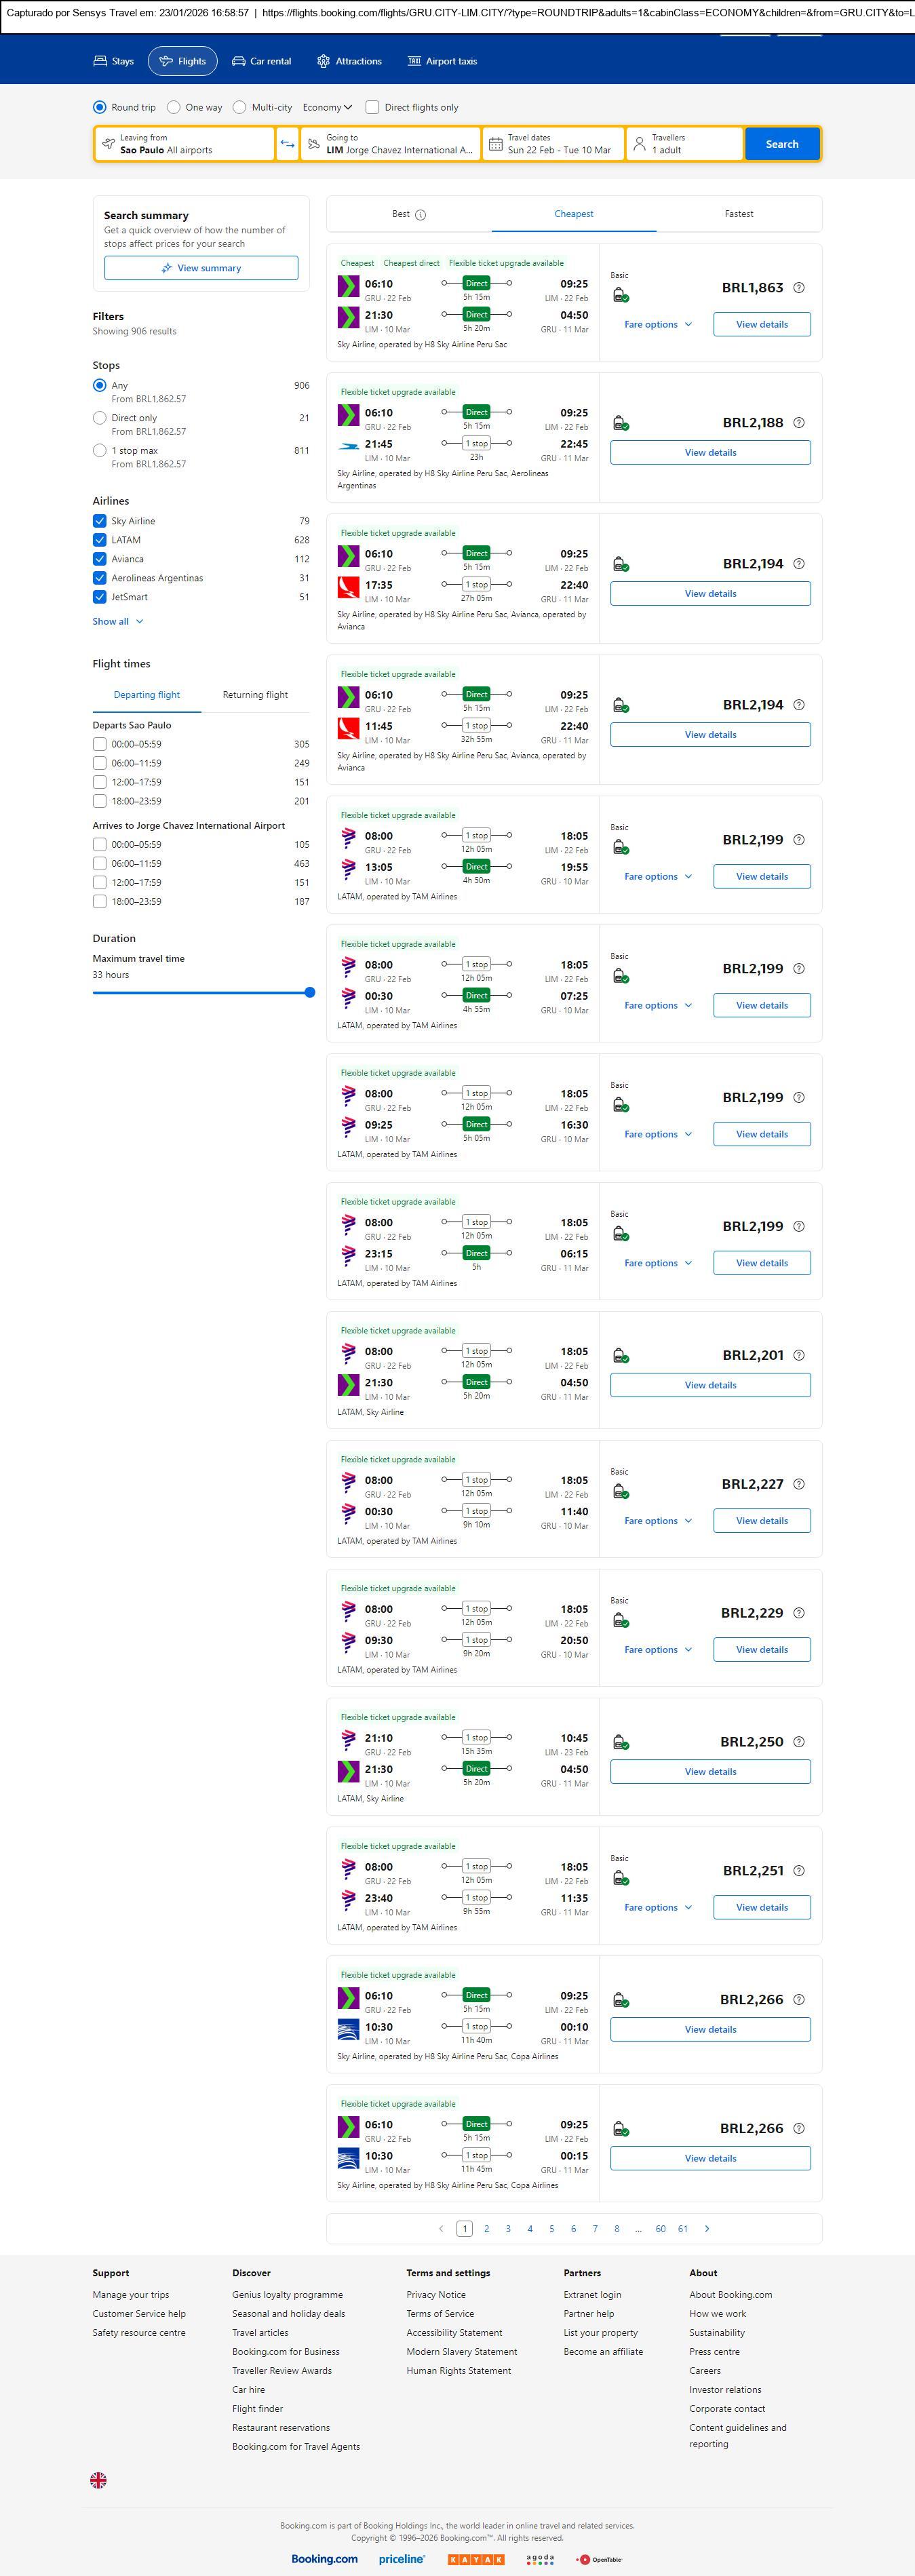Image resolution: width=915 pixels, height=2576 pixels.
Task: Open View summary of search
Action: pos(201,268)
